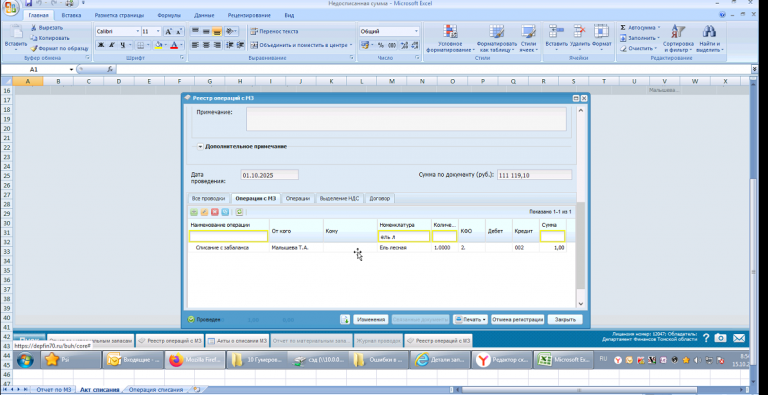This screenshot has width=768, height=395.
Task: Click the Paste (Вставить) clipboard icon
Action: click(x=16, y=32)
